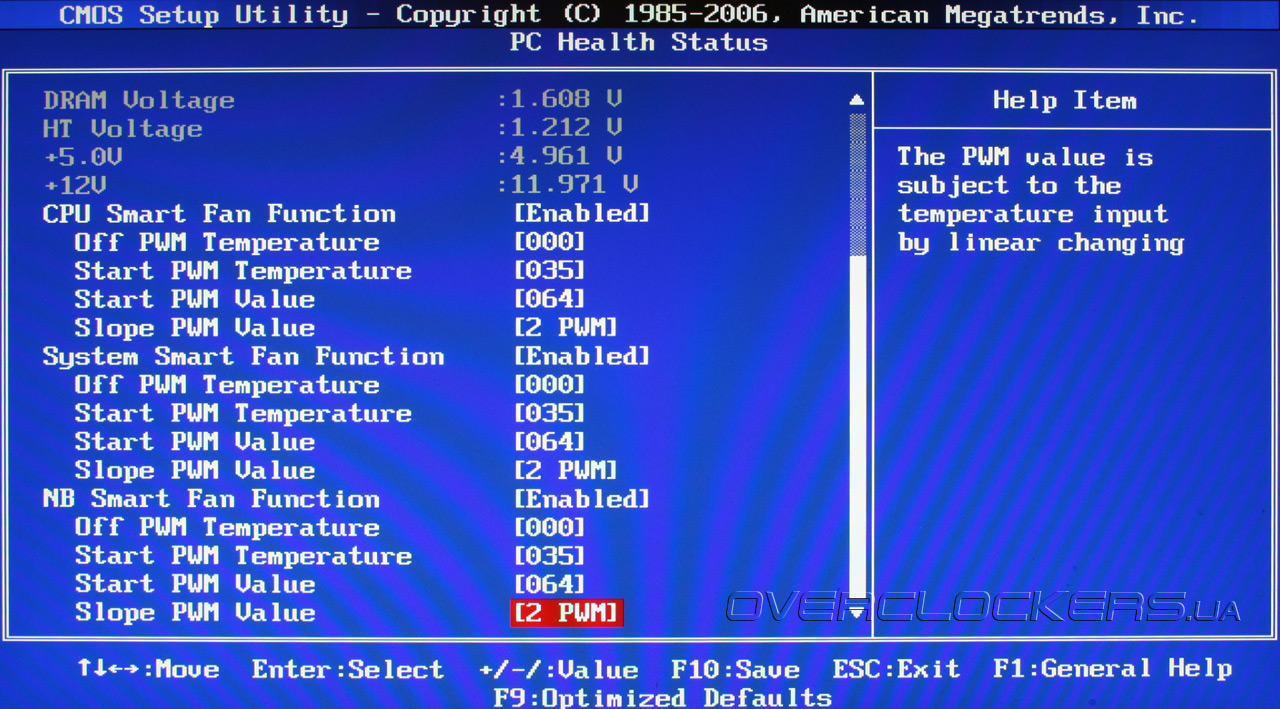Image resolution: width=1280 pixels, height=709 pixels.
Task: Click the arrow keys Move hint
Action: click(x=148, y=669)
